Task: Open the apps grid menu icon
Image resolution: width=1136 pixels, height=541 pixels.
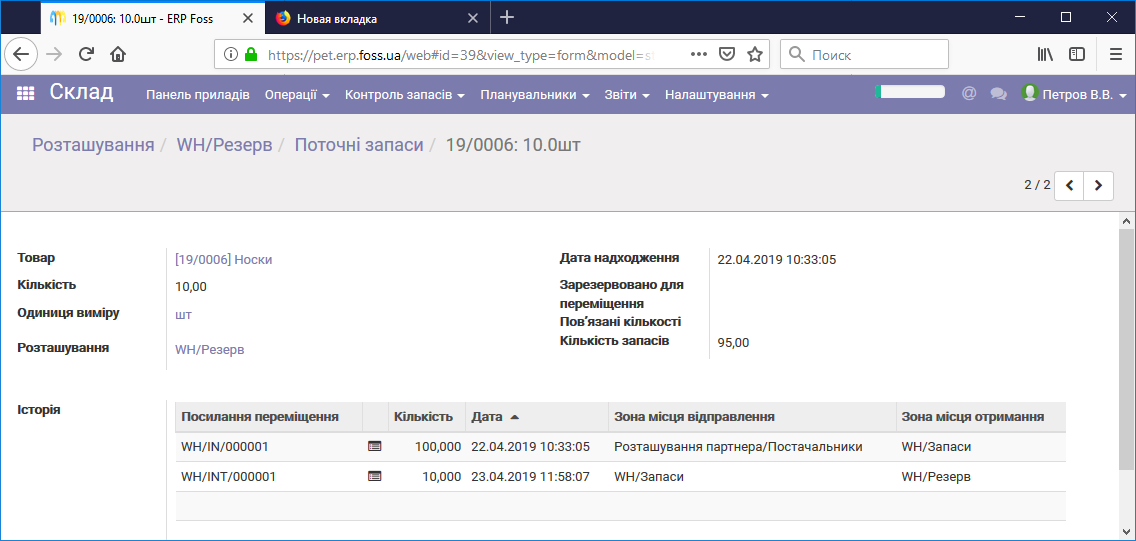Action: [25, 94]
